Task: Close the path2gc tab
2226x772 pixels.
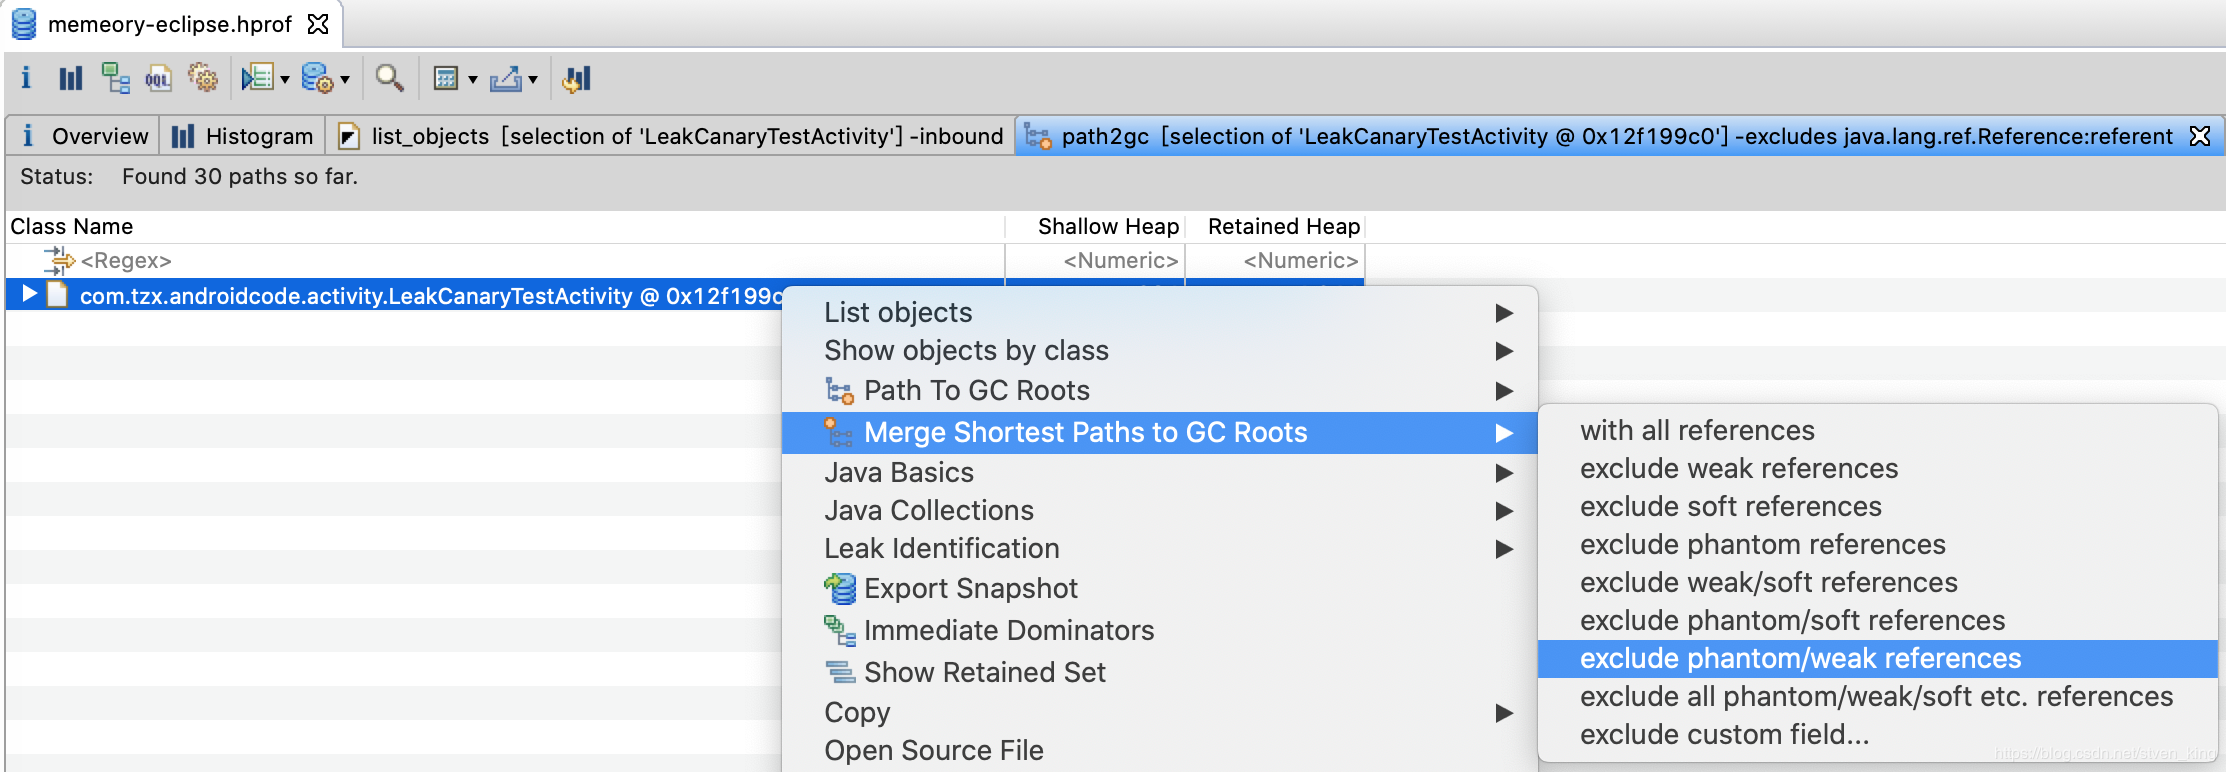Action: click(2200, 136)
